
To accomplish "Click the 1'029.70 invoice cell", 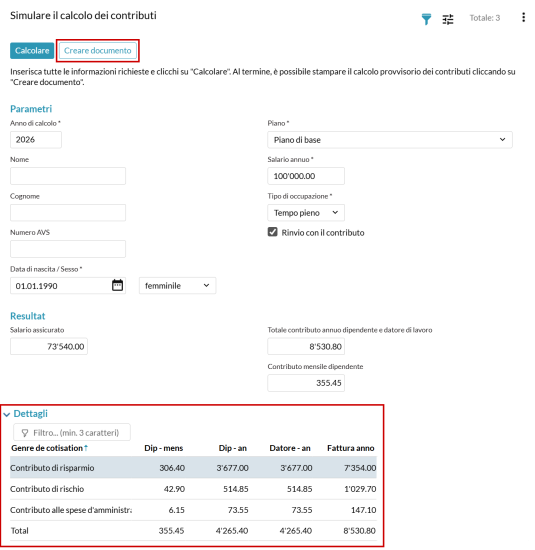I will [360, 489].
